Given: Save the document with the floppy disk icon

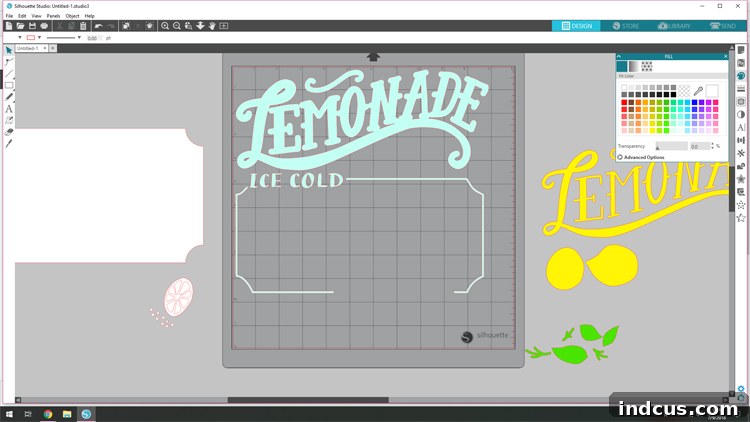Looking at the screenshot, I should pos(32,26).
